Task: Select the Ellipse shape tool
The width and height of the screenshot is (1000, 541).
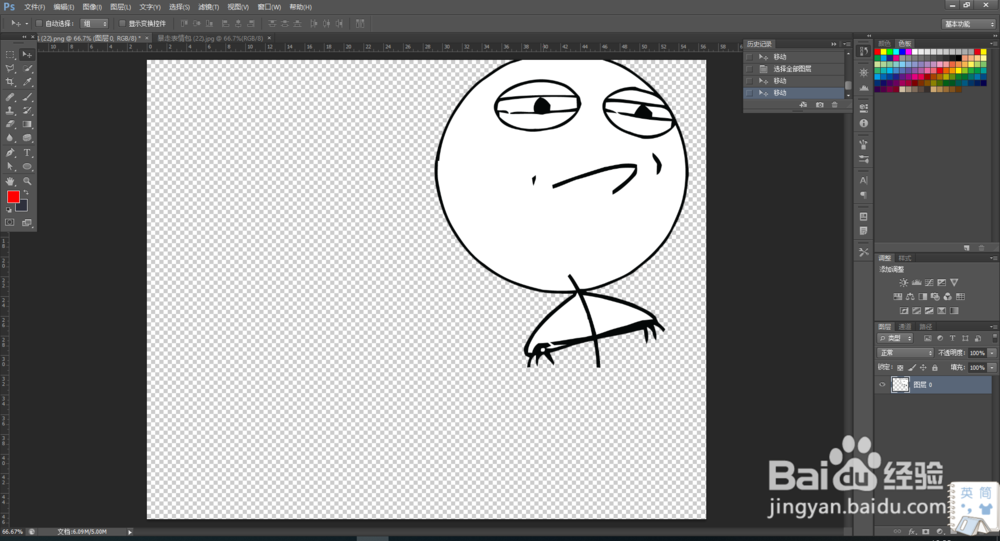Action: point(27,167)
